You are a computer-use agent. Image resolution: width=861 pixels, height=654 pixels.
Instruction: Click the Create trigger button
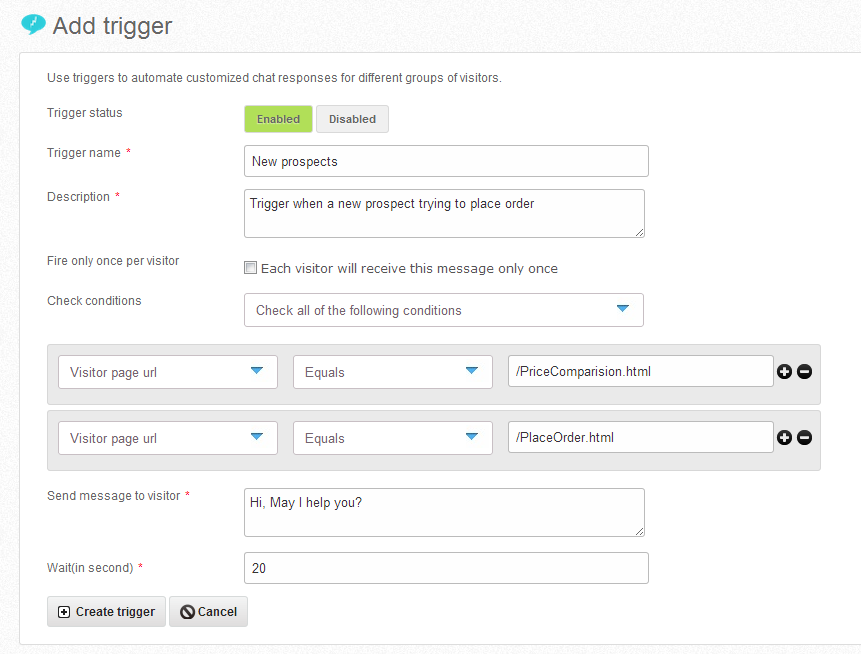pos(107,612)
